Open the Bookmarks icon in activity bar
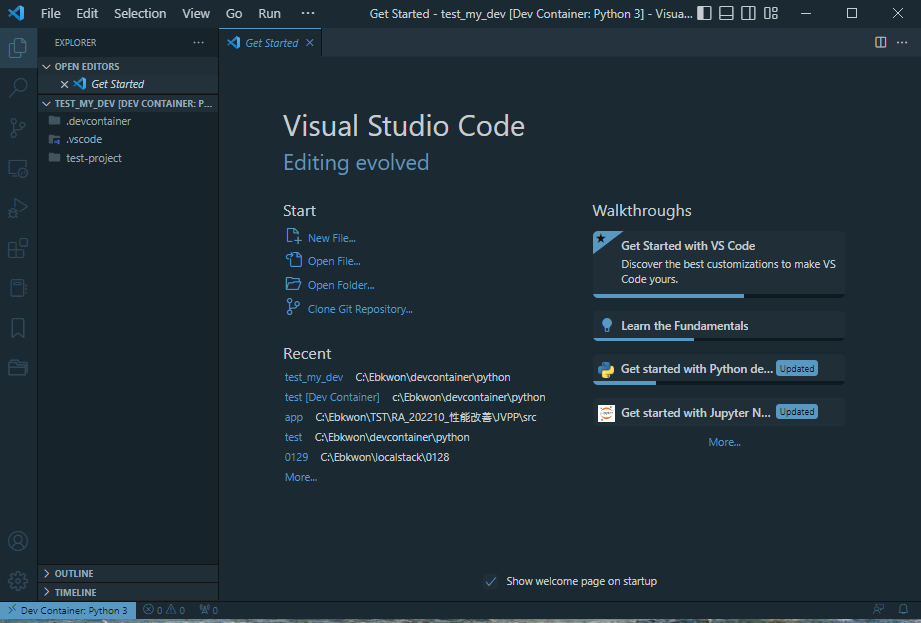Image resolution: width=921 pixels, height=623 pixels. [x=18, y=328]
